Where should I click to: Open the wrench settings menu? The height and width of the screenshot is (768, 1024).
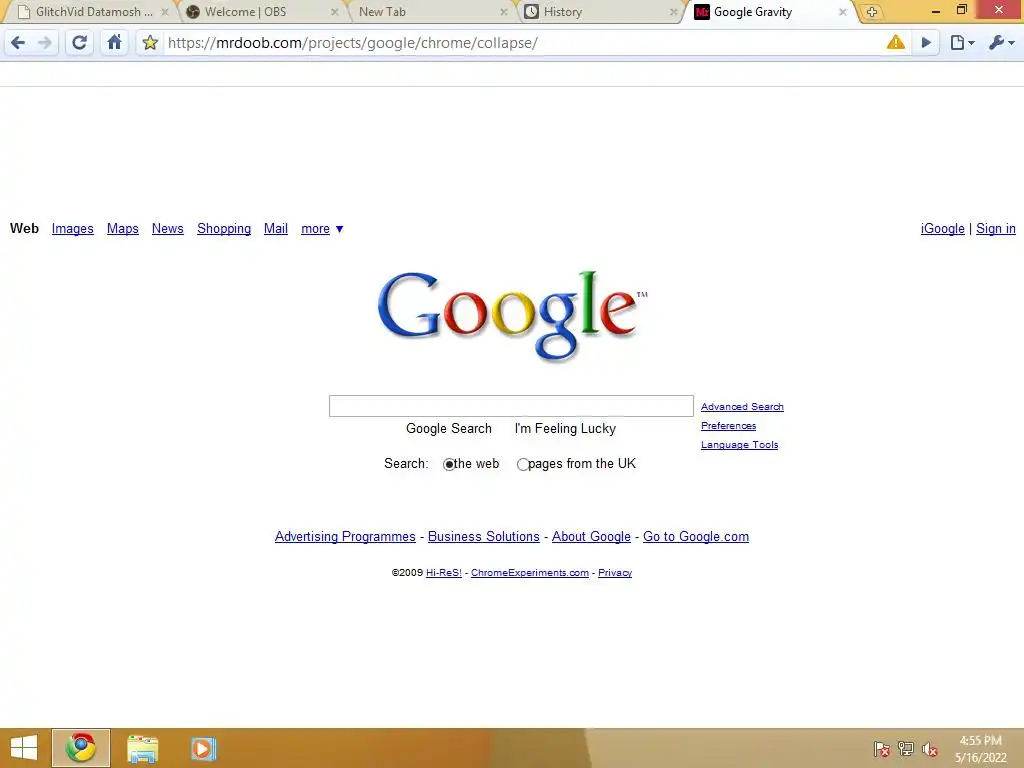pos(1001,43)
